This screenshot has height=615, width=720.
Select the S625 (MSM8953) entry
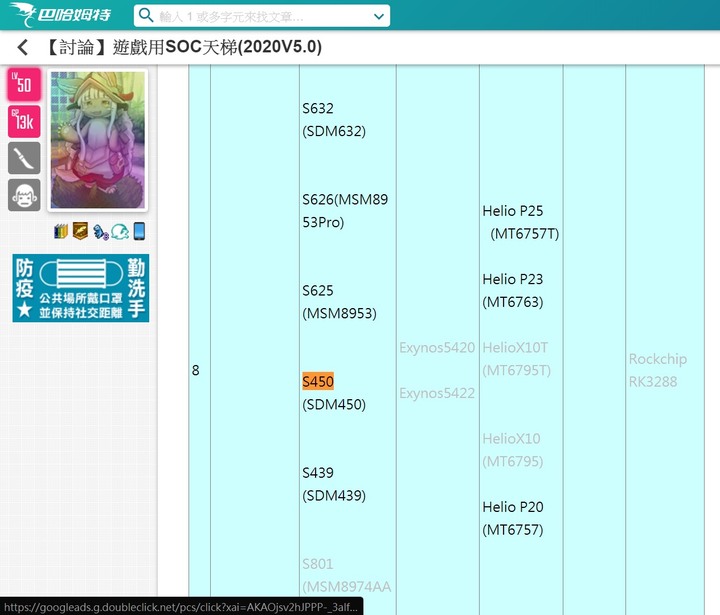pyautogui.click(x=339, y=302)
